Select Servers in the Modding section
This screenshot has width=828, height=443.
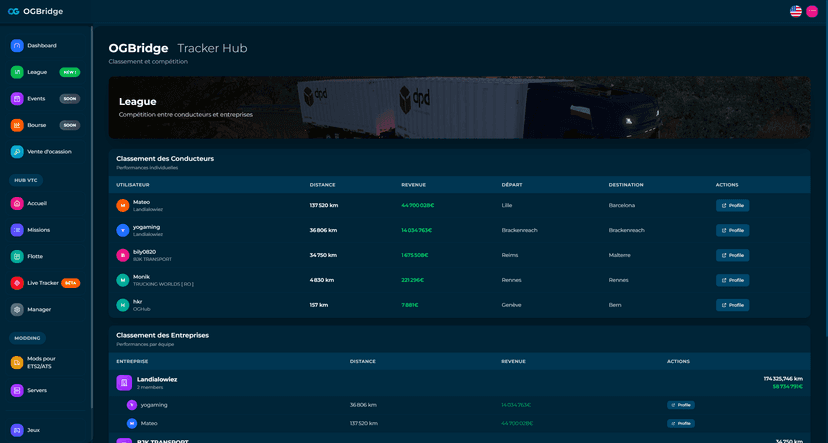coord(37,390)
